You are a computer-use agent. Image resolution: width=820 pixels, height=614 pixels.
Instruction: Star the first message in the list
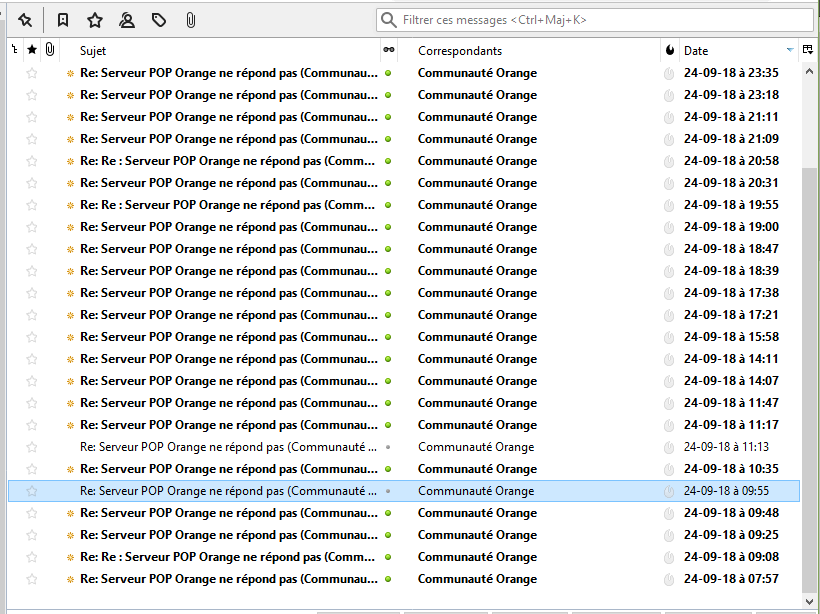31,73
